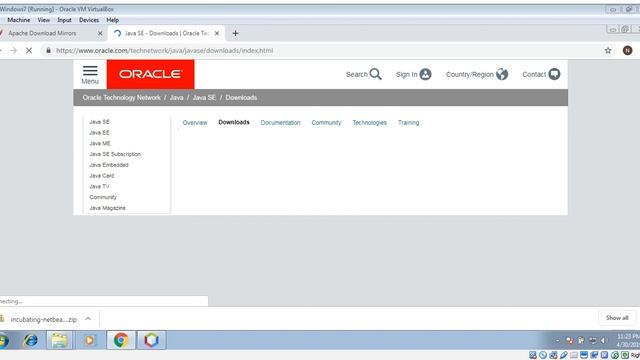Open Java Embedded sidebar link
The image size is (640, 360).
[109, 165]
